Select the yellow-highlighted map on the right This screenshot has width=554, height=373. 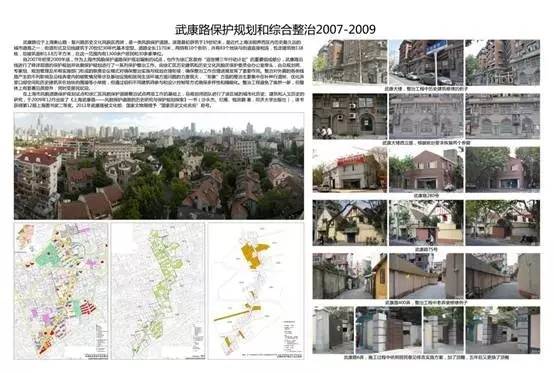pos(256,291)
